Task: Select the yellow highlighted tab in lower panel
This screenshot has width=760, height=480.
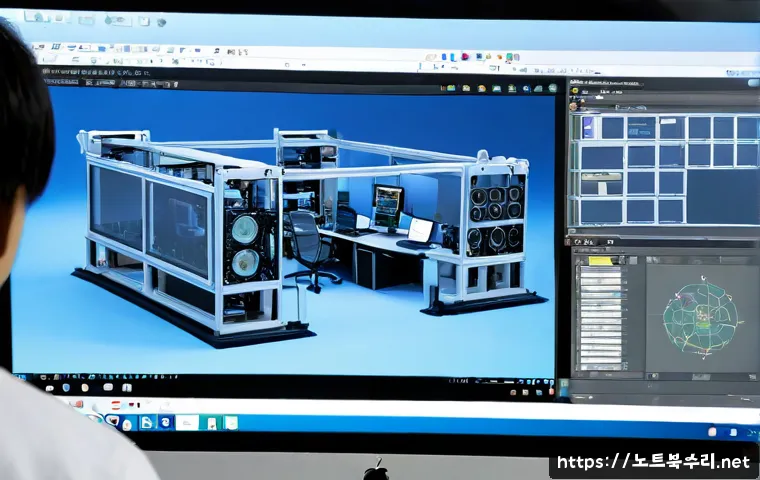Action: point(601,261)
